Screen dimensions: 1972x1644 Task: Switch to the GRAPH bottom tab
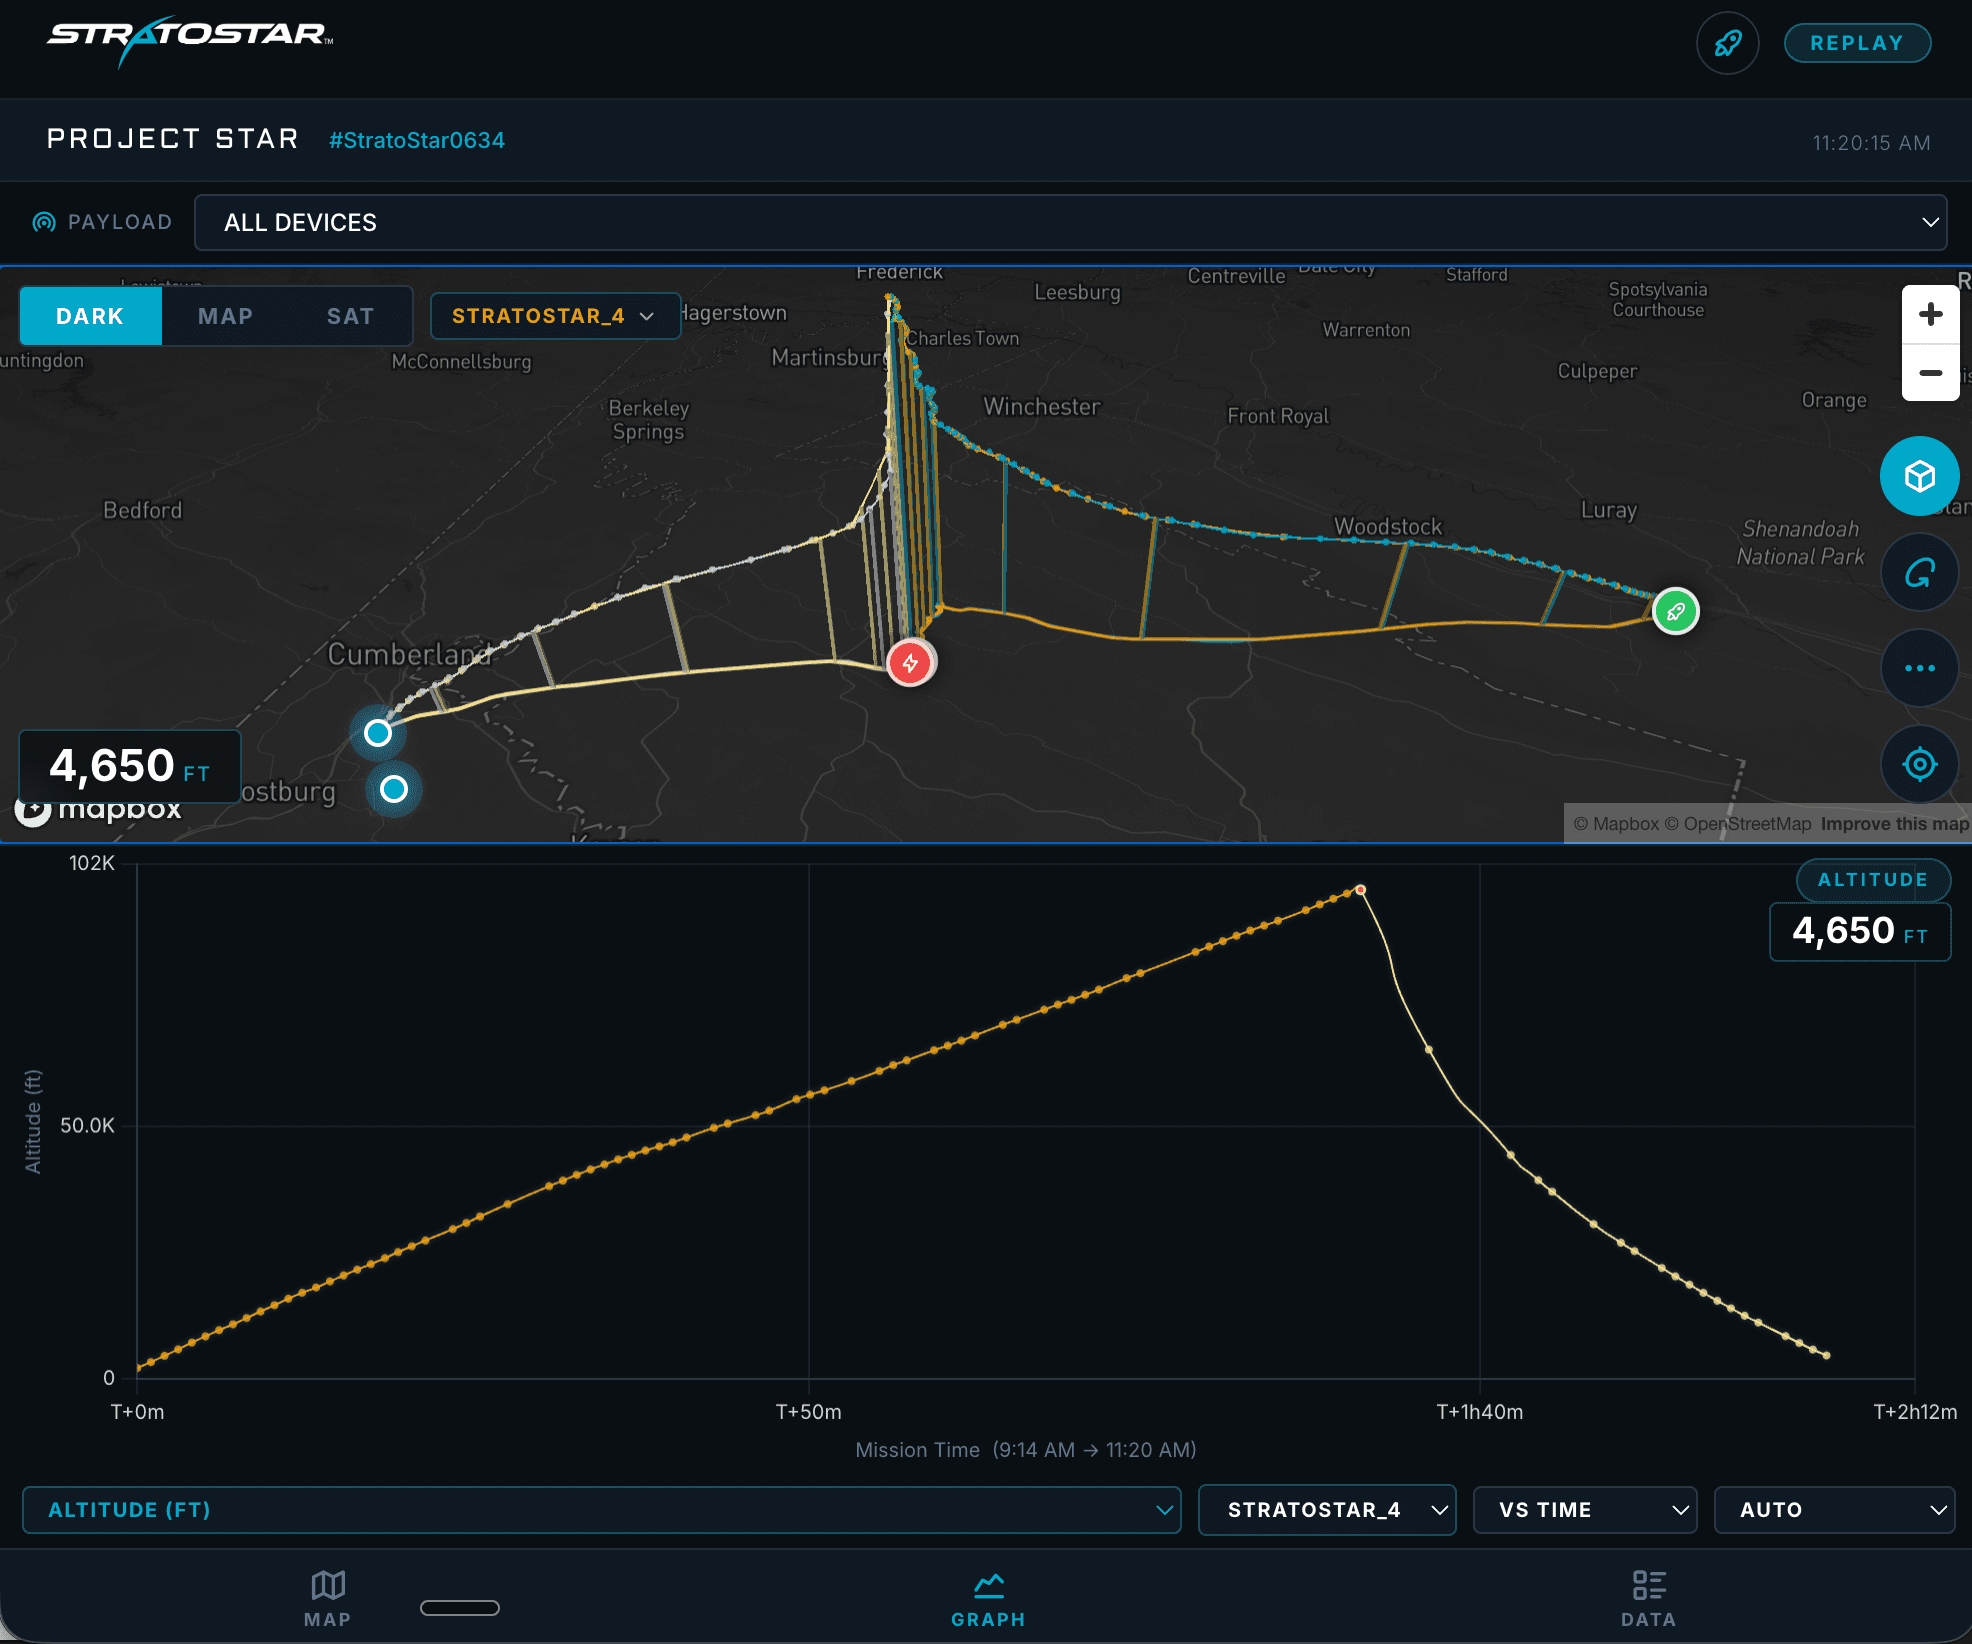pyautogui.click(x=988, y=1598)
